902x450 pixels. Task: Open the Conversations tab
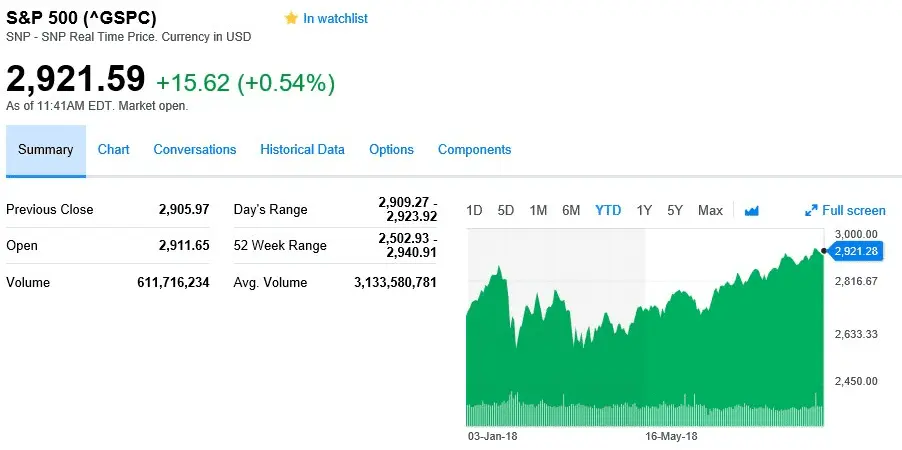pos(195,150)
